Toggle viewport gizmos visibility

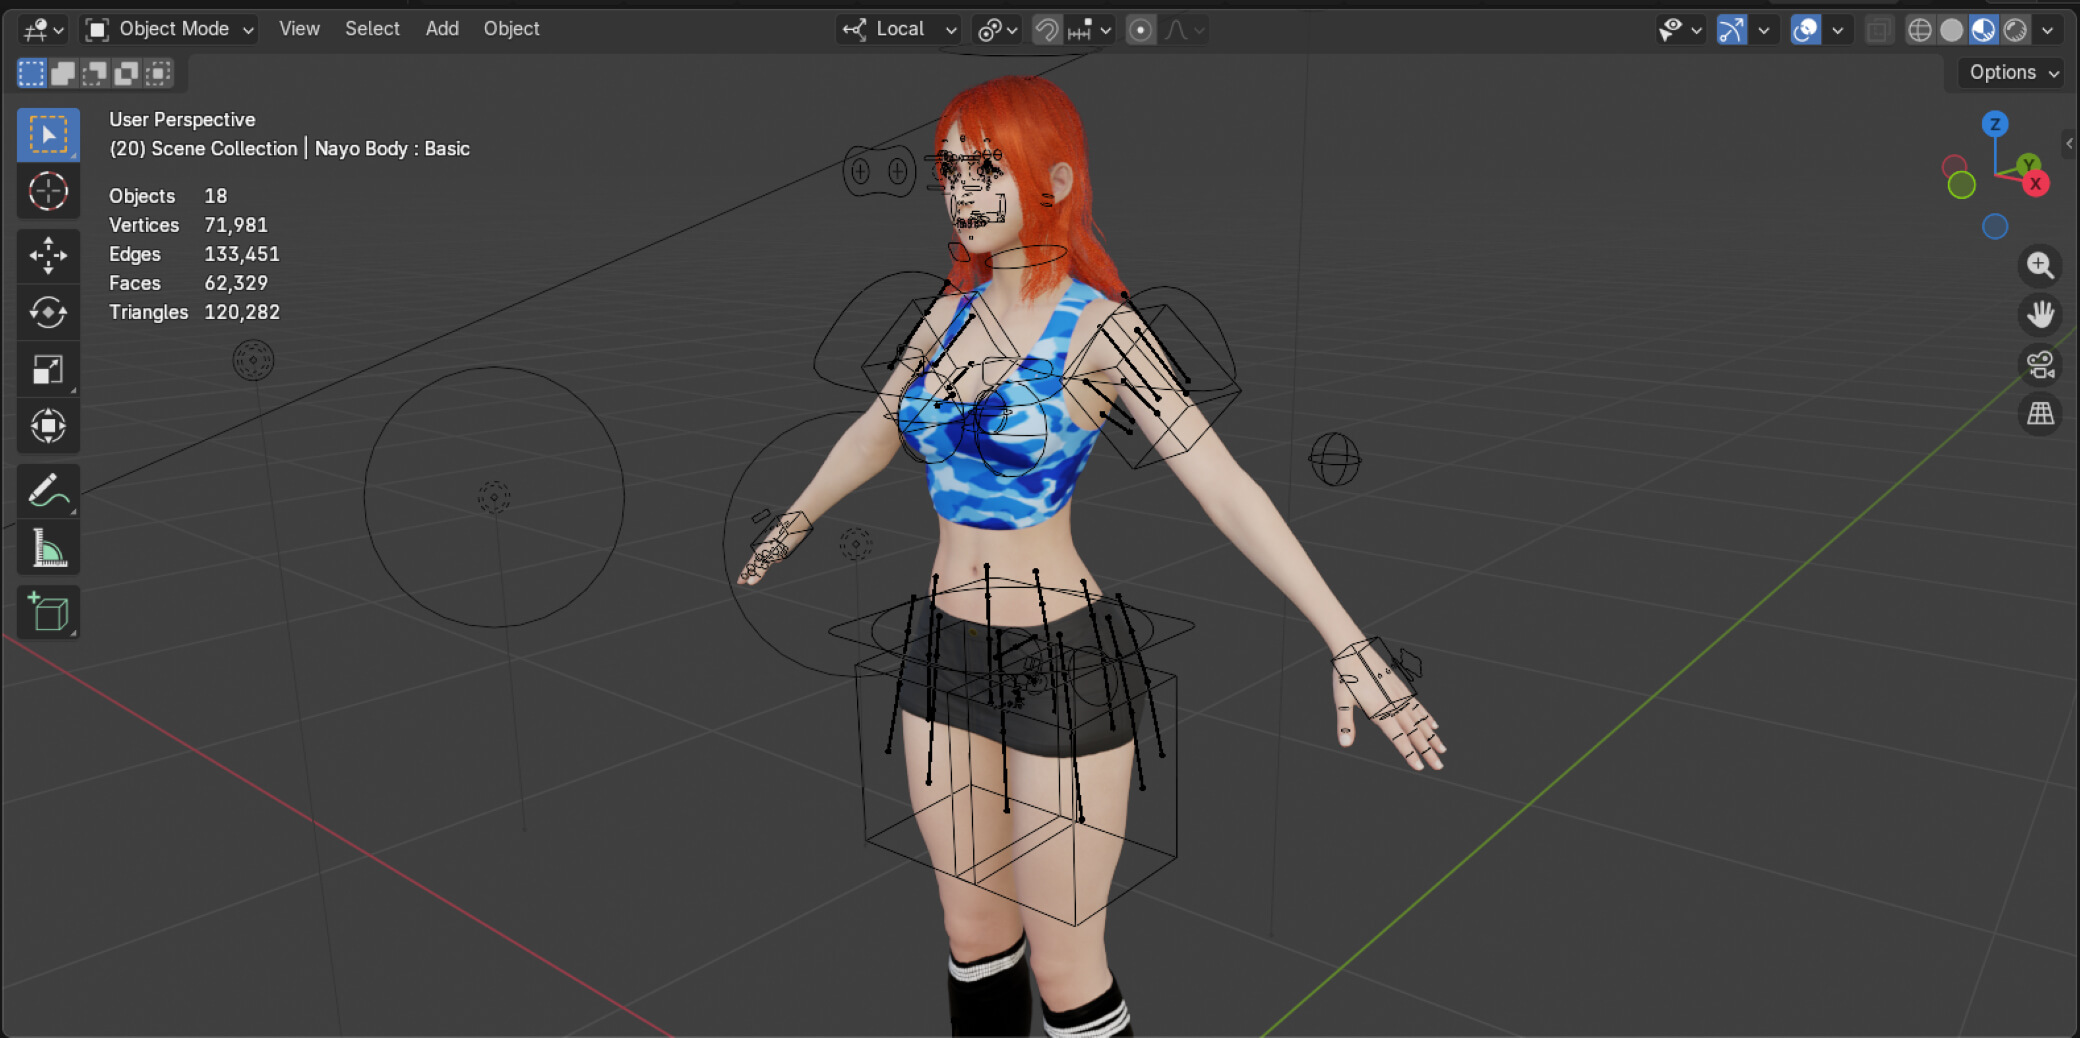(1731, 30)
